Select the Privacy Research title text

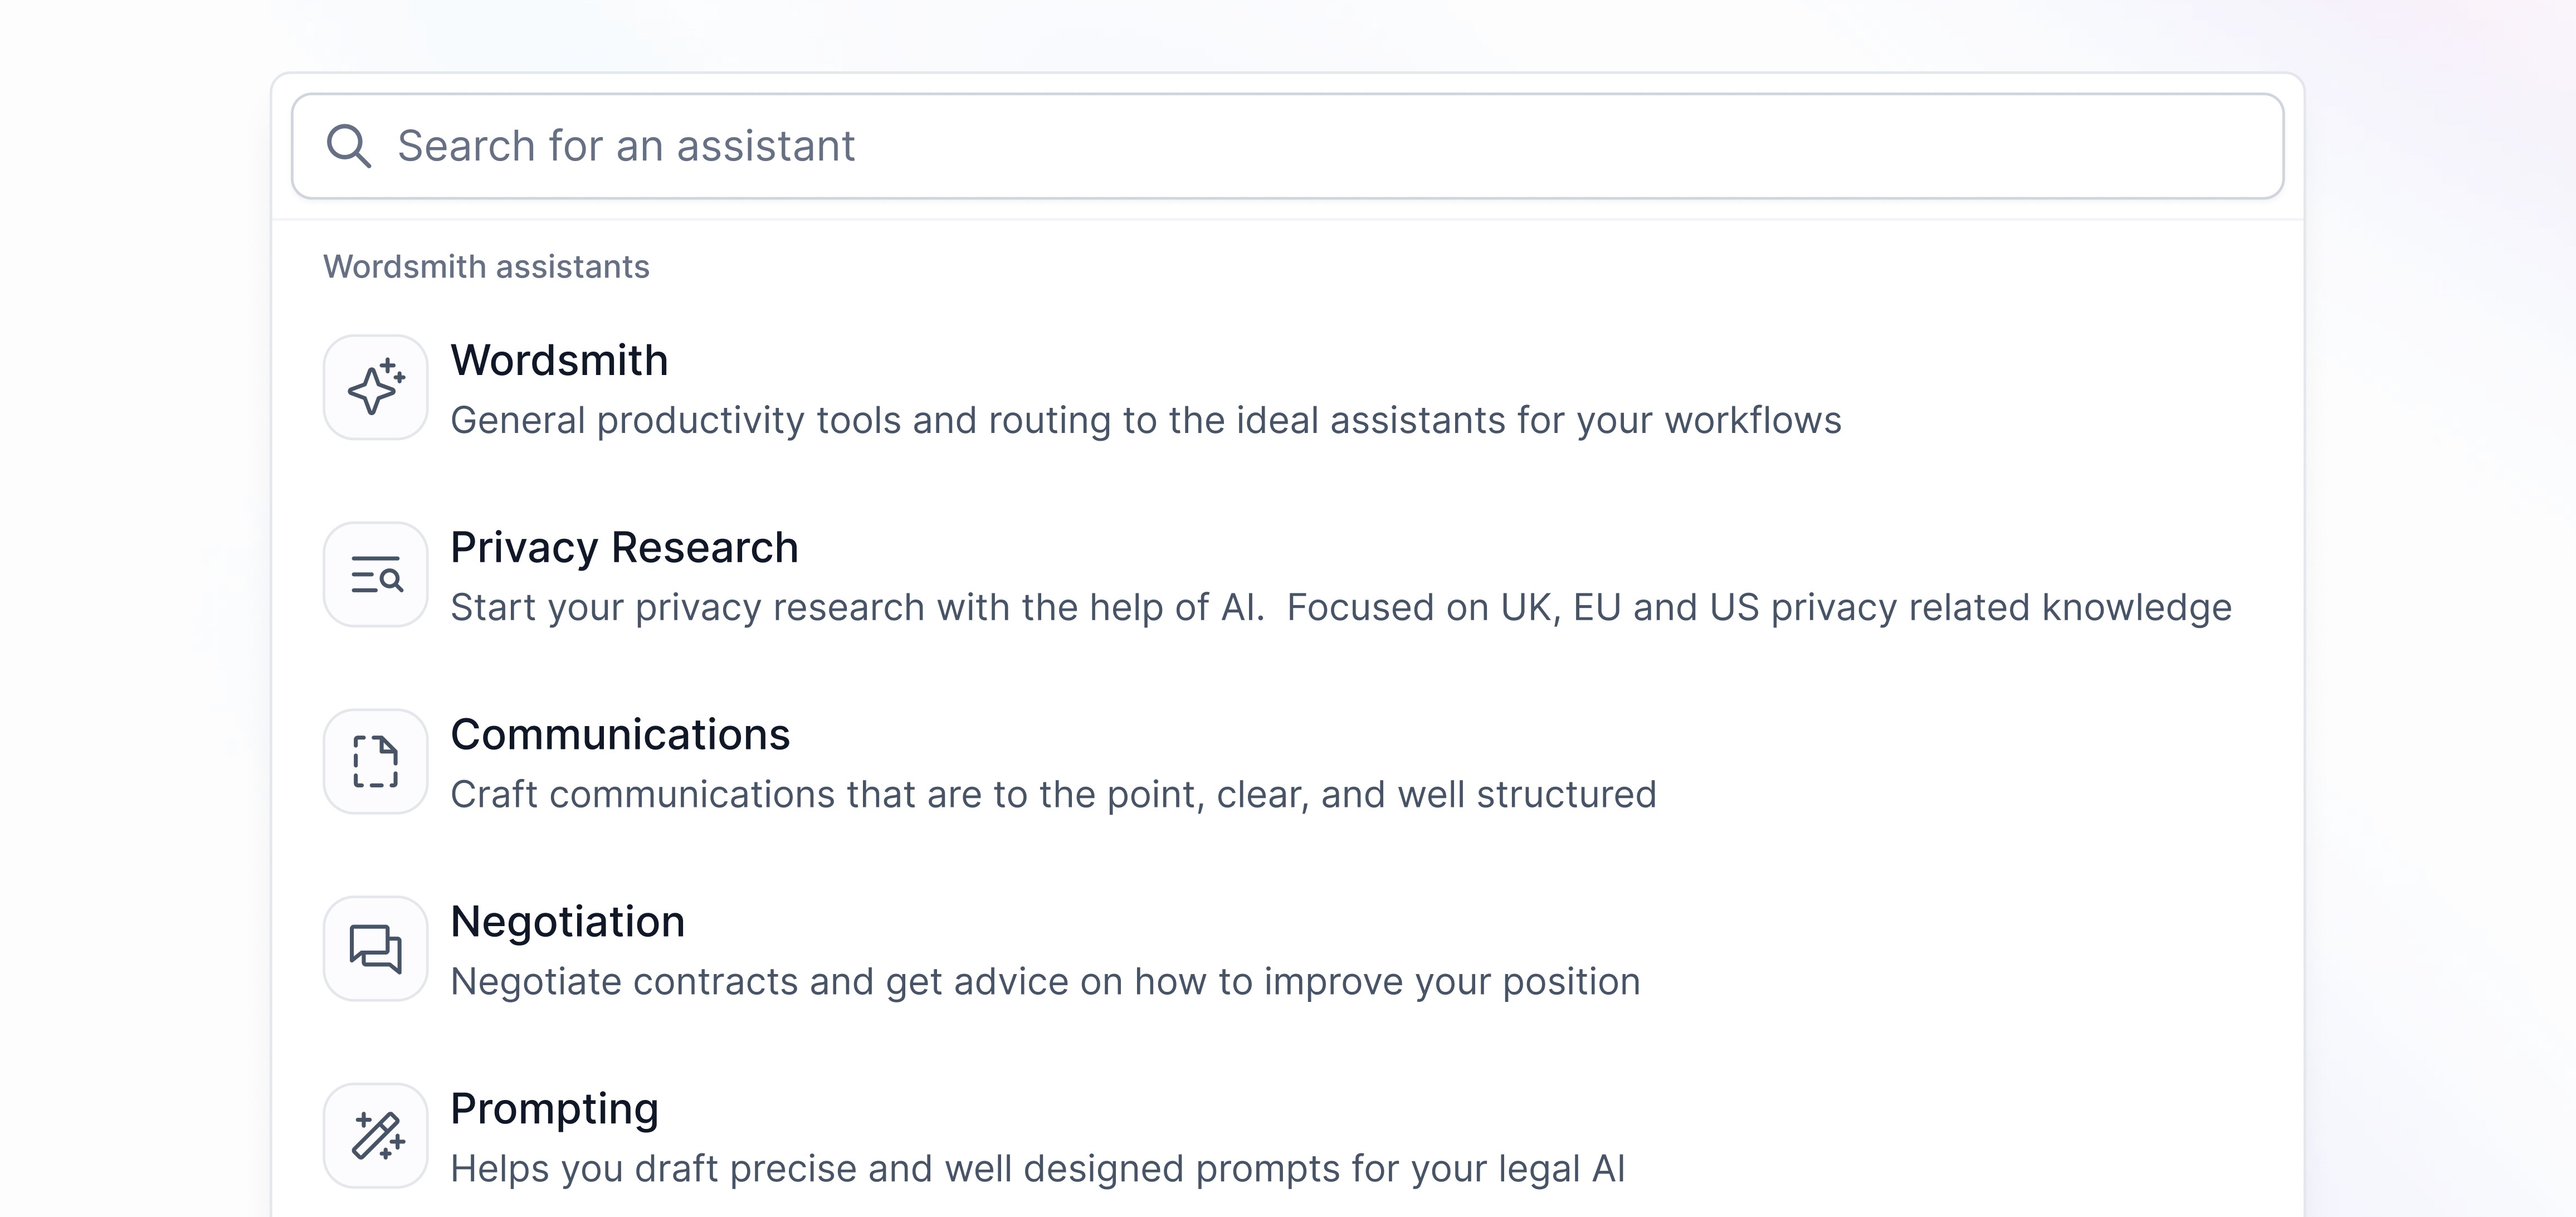(624, 546)
